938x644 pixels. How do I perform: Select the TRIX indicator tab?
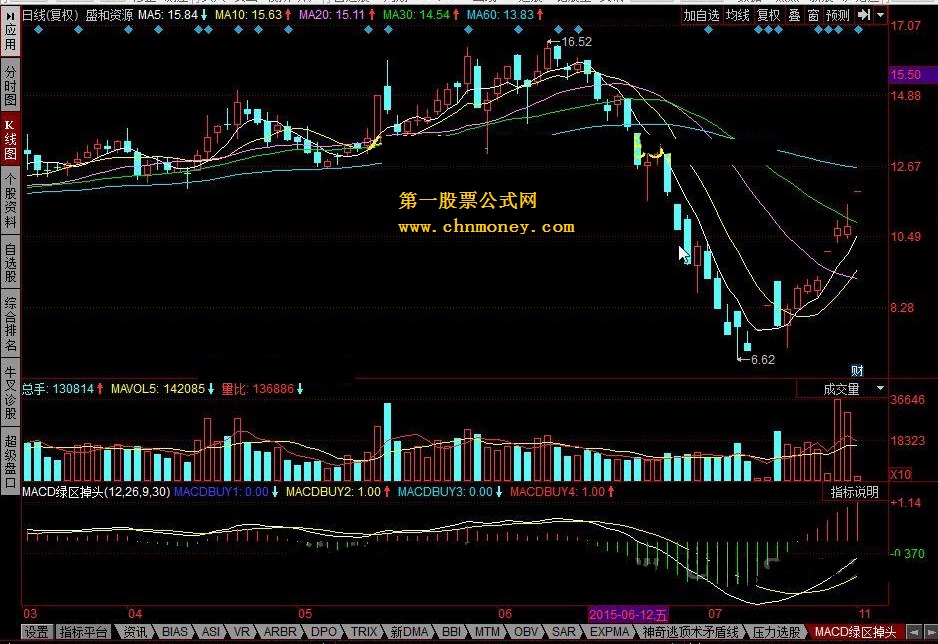364,631
